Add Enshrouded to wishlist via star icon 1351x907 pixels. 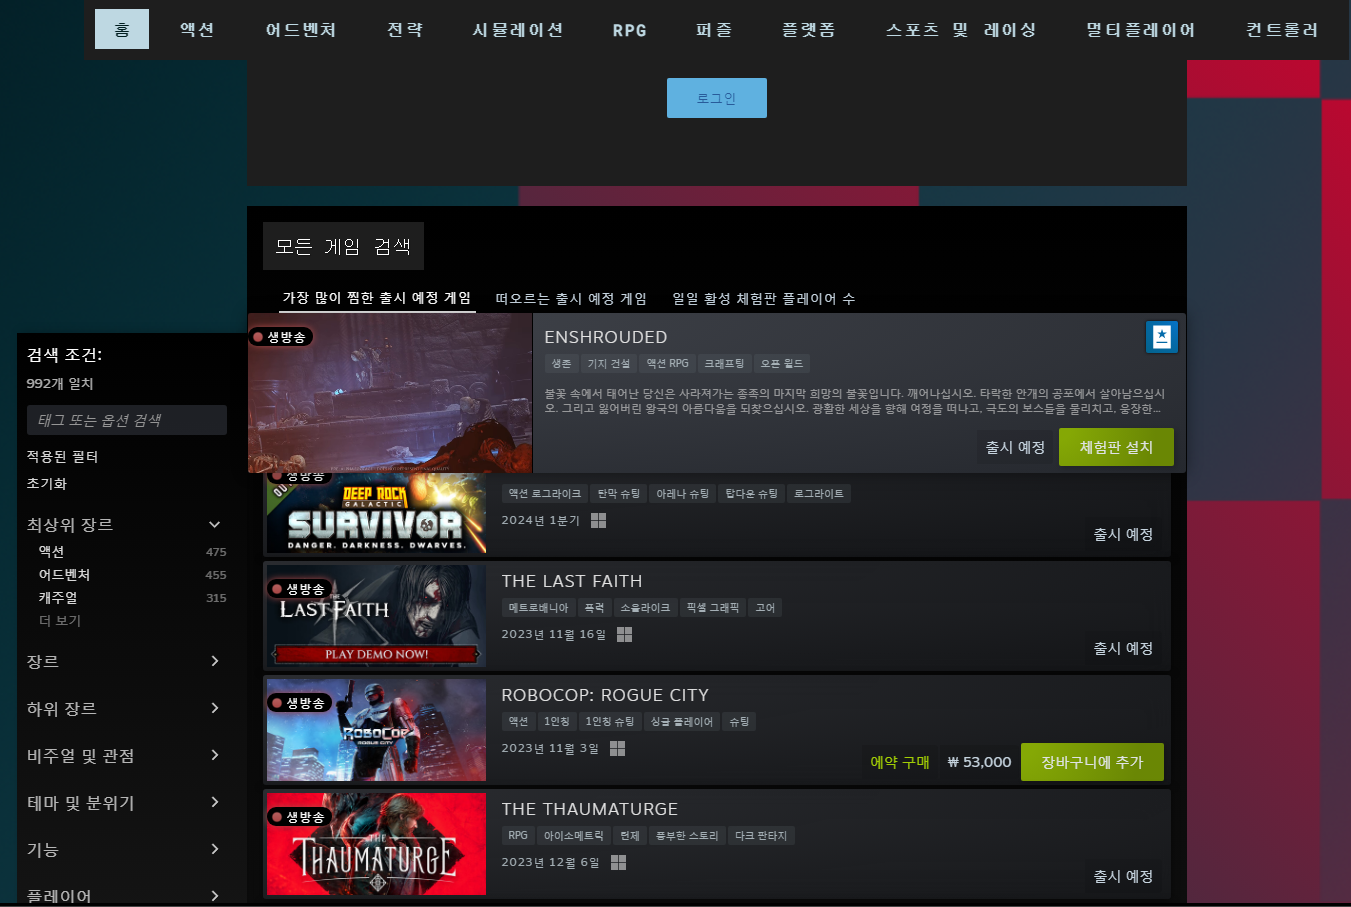(1161, 337)
